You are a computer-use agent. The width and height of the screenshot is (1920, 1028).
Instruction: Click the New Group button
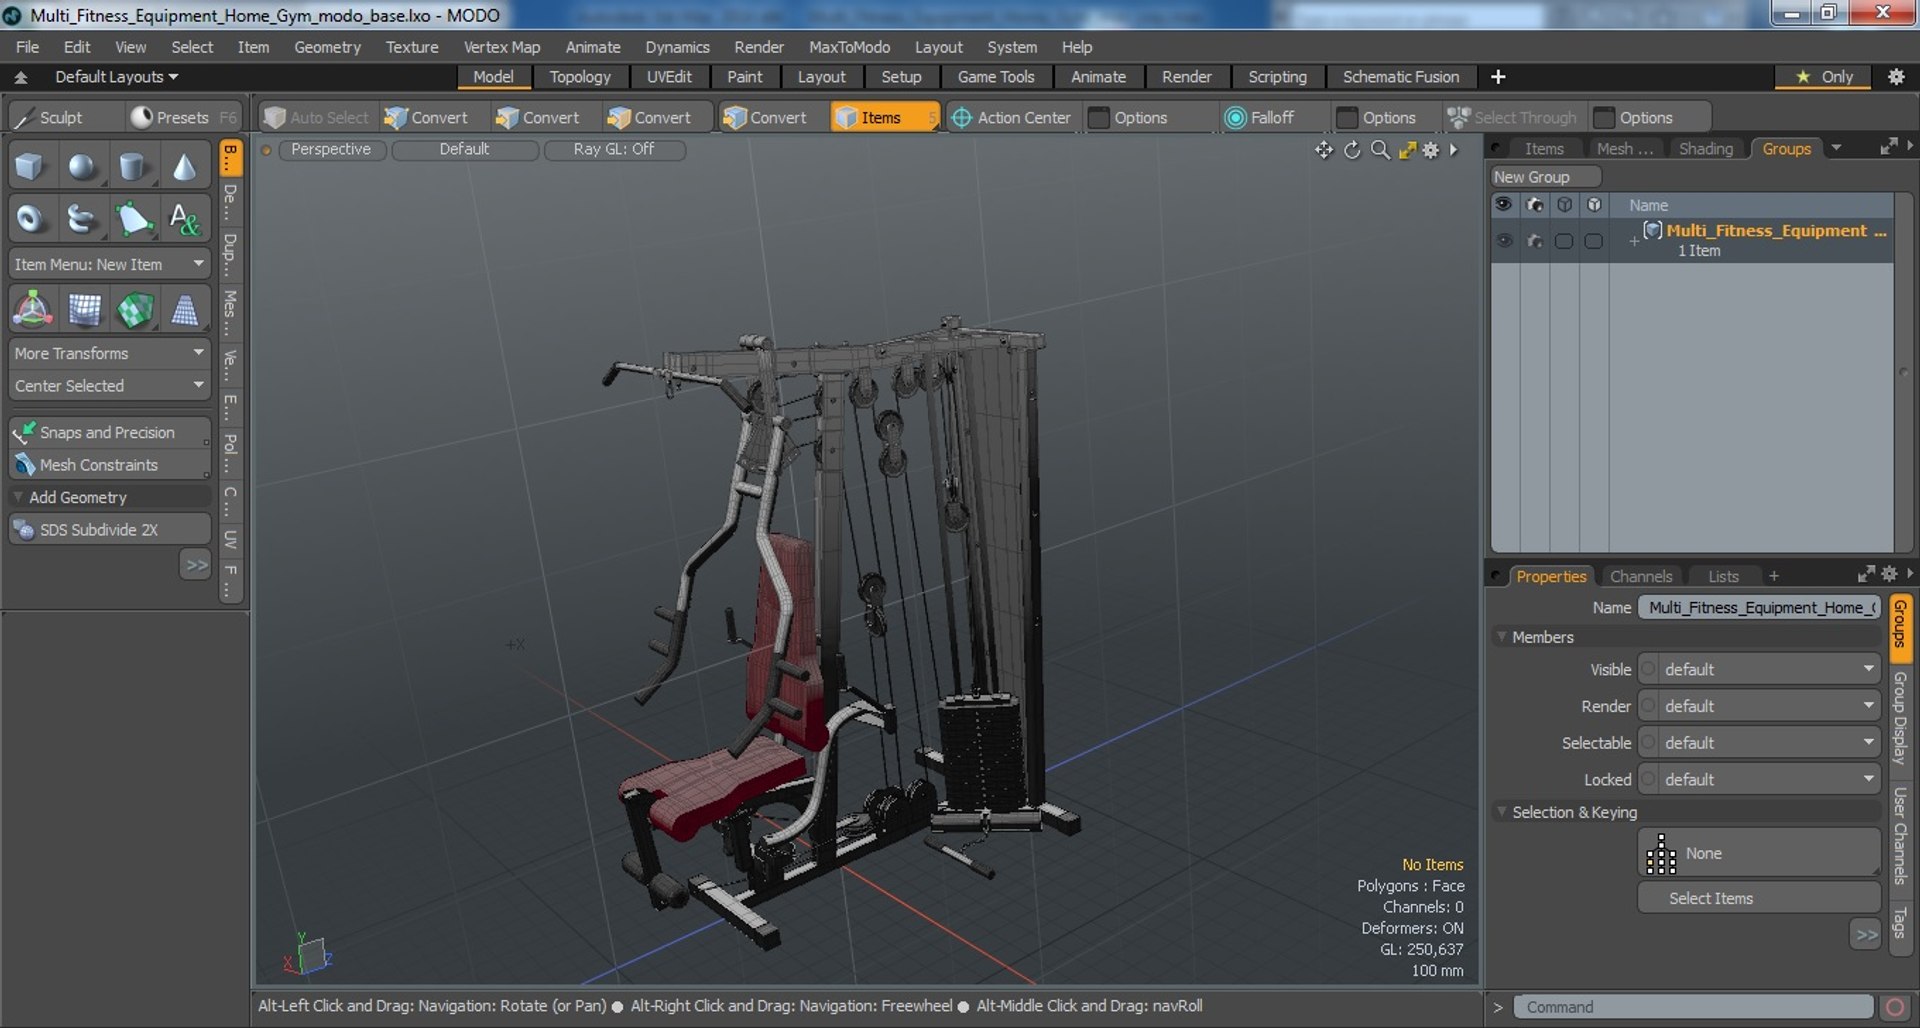coord(1546,177)
